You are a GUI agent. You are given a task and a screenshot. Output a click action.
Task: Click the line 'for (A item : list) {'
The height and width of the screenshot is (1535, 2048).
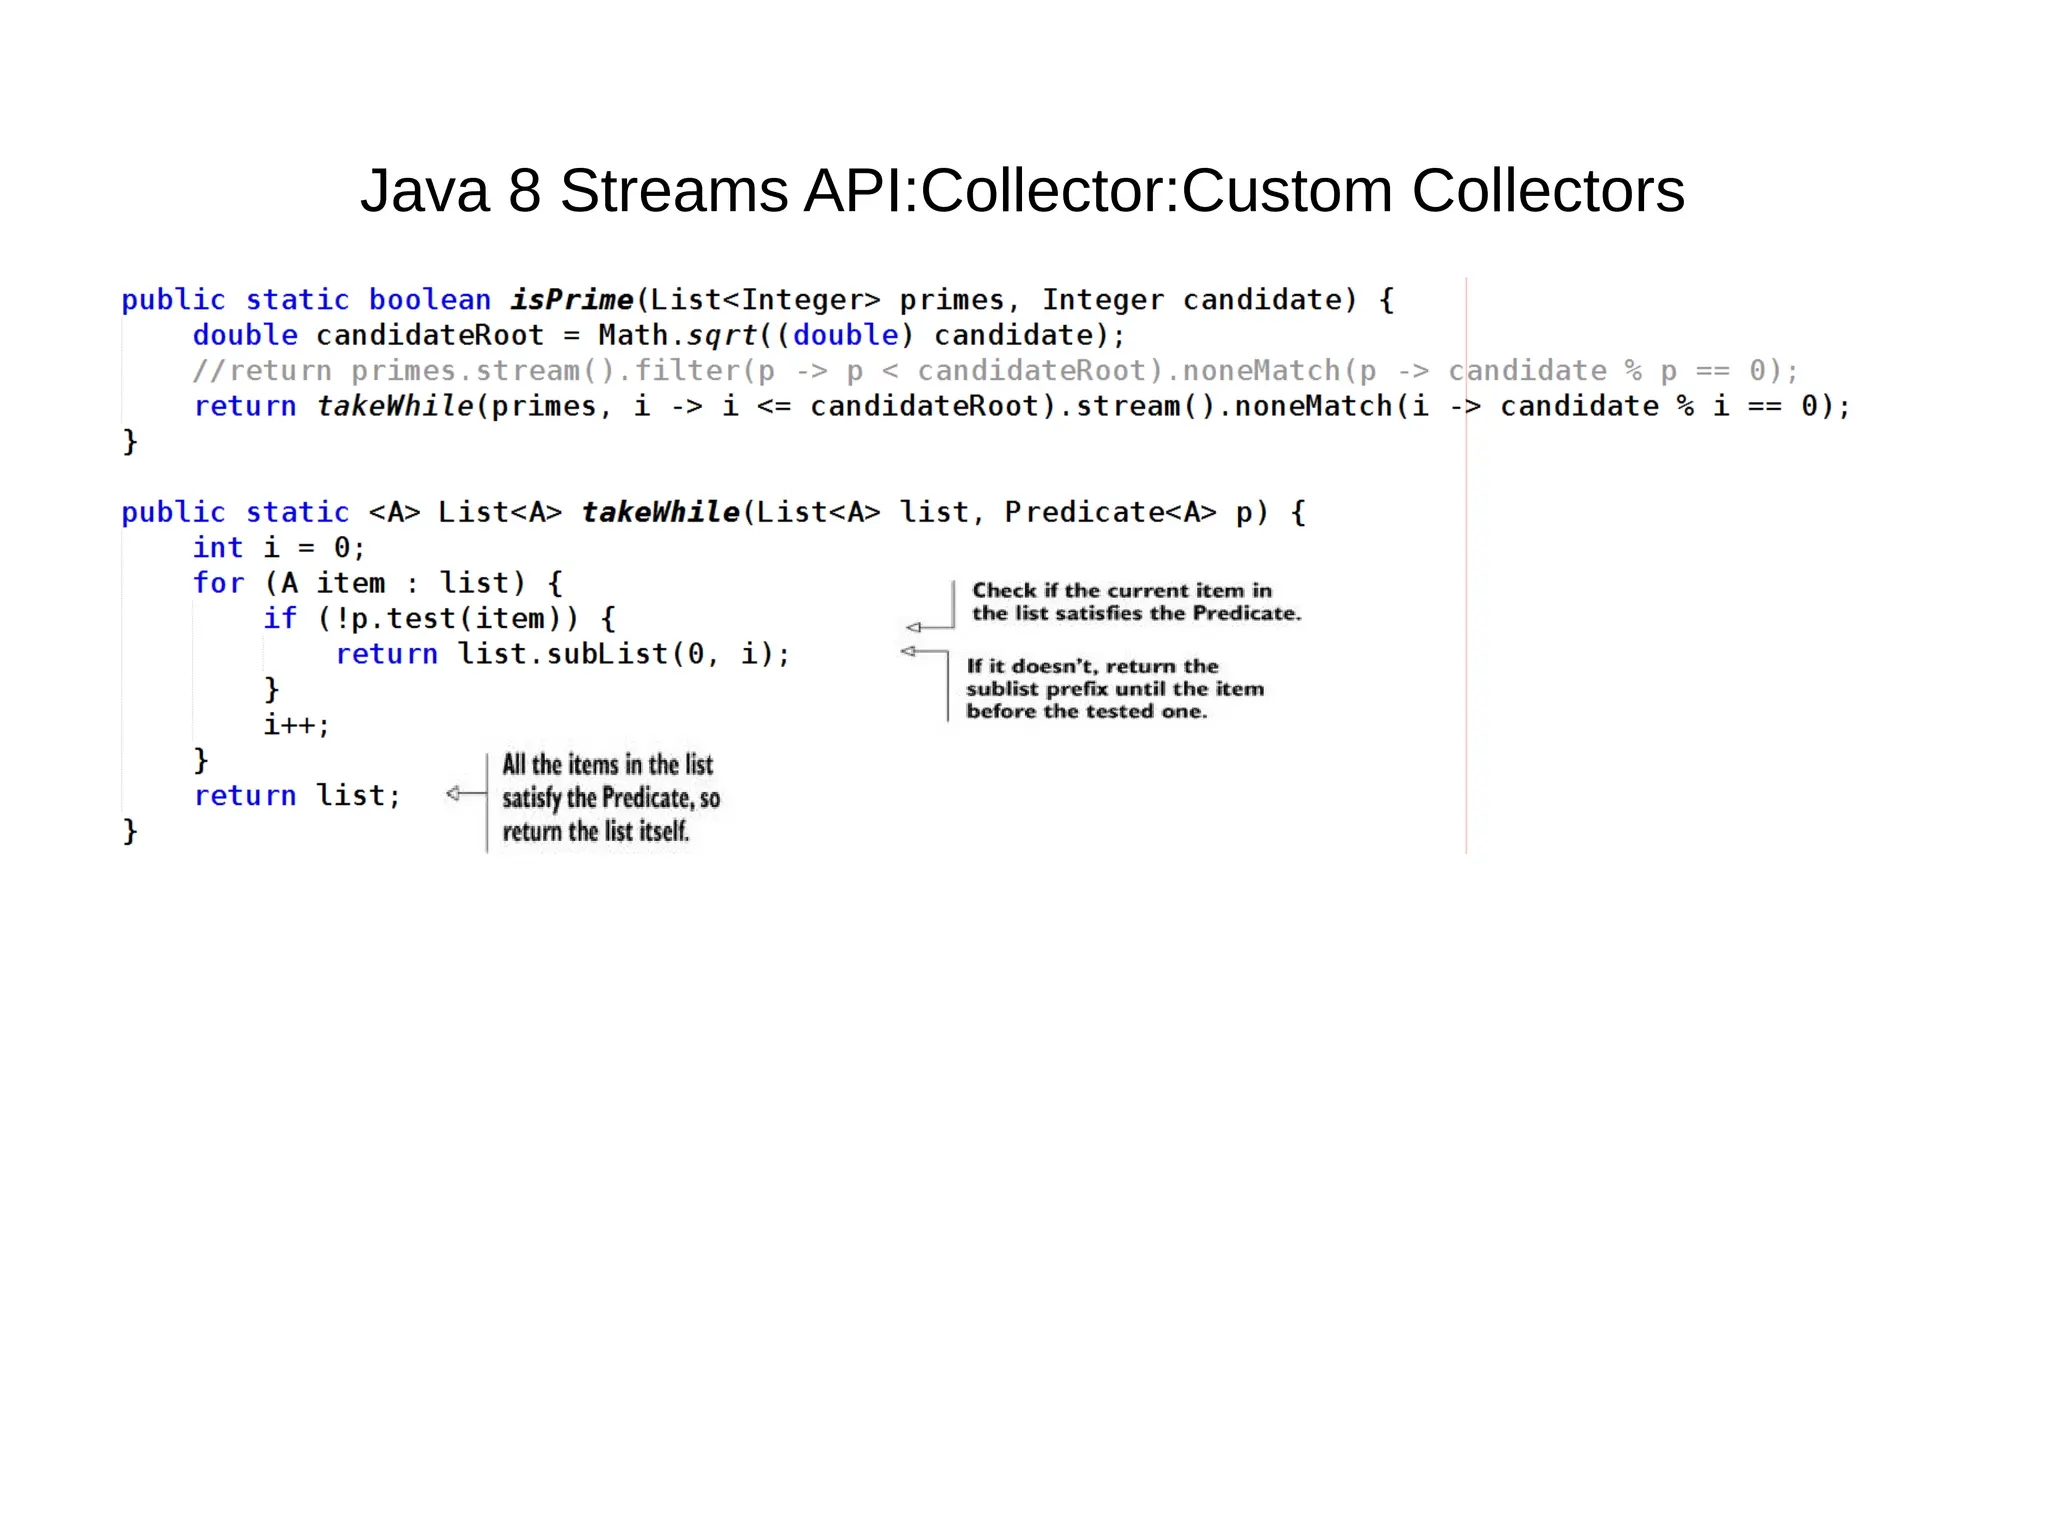378,583
